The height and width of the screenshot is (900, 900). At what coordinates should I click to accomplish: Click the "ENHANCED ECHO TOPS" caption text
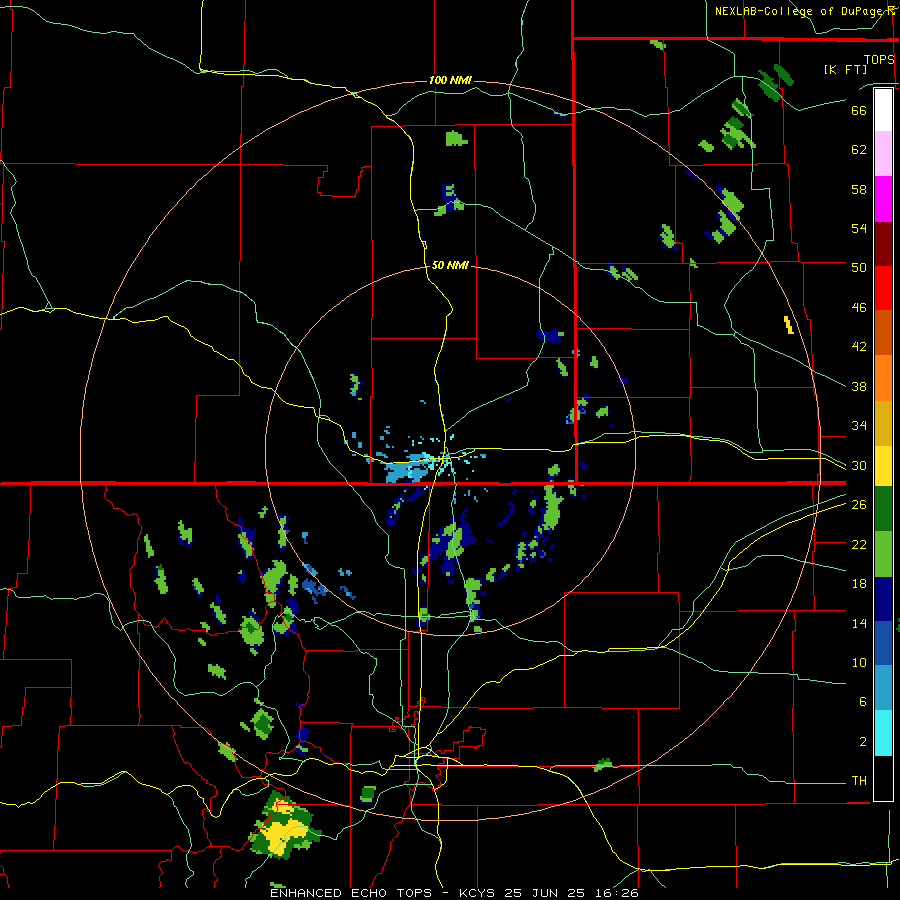coord(351,893)
